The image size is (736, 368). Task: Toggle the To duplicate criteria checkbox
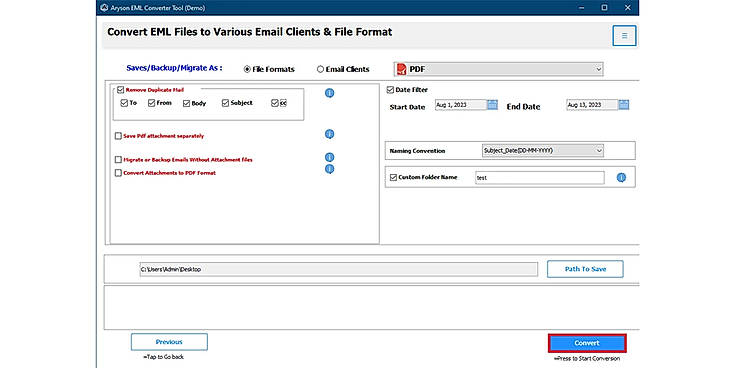pyautogui.click(x=124, y=103)
